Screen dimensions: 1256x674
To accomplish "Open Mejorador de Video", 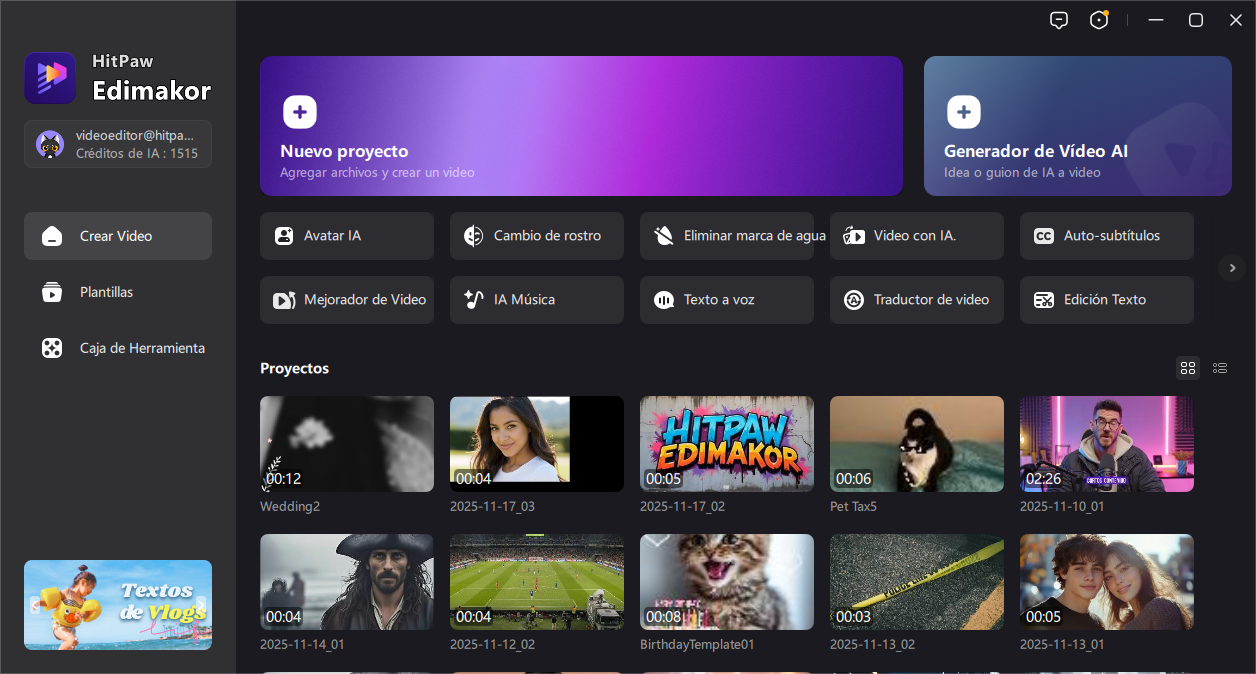I will tap(346, 299).
